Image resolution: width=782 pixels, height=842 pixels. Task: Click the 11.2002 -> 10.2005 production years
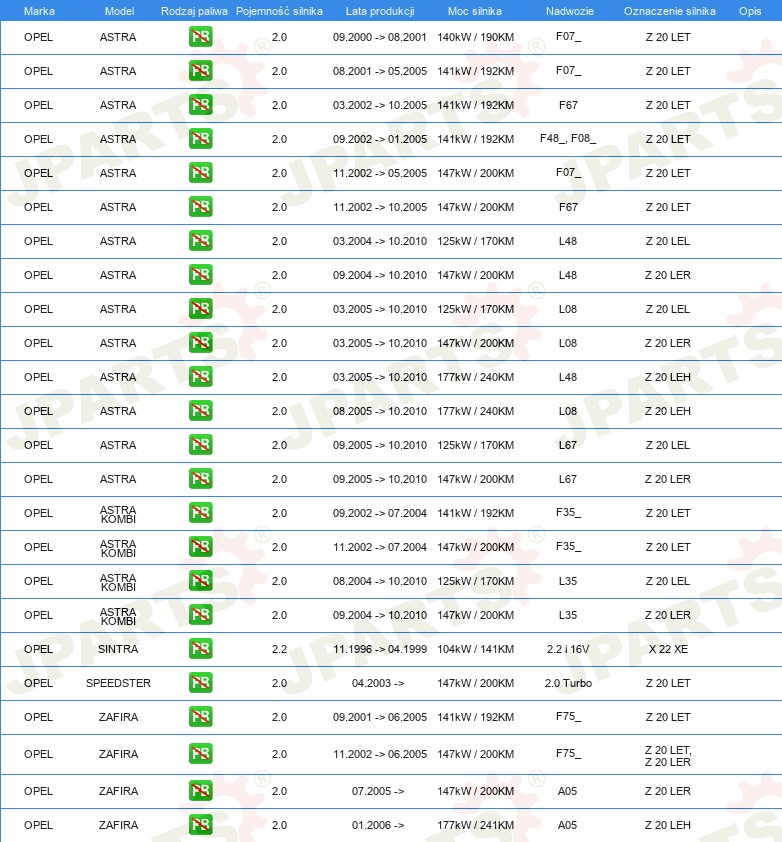click(380, 207)
